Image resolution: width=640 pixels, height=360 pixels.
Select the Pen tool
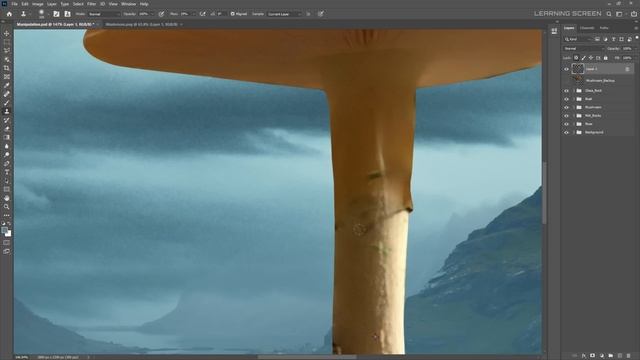(x=7, y=163)
